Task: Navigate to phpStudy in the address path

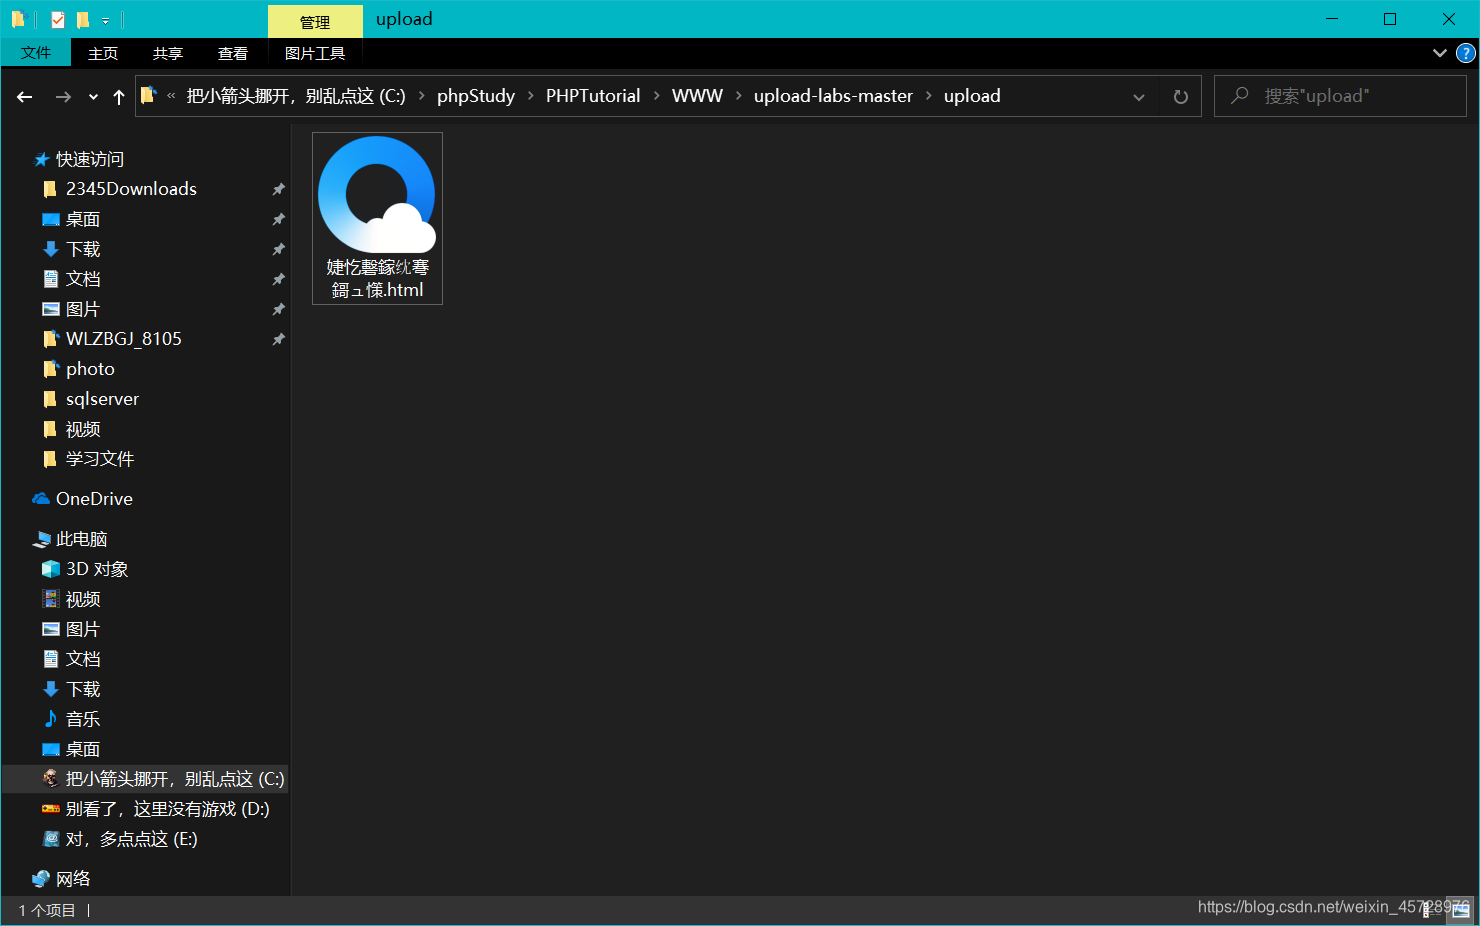Action: coord(476,96)
